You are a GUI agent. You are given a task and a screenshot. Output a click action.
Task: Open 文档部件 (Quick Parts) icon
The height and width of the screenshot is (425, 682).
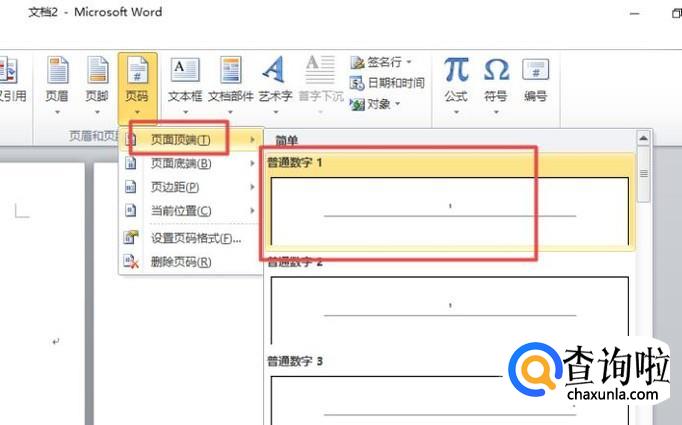point(231,70)
